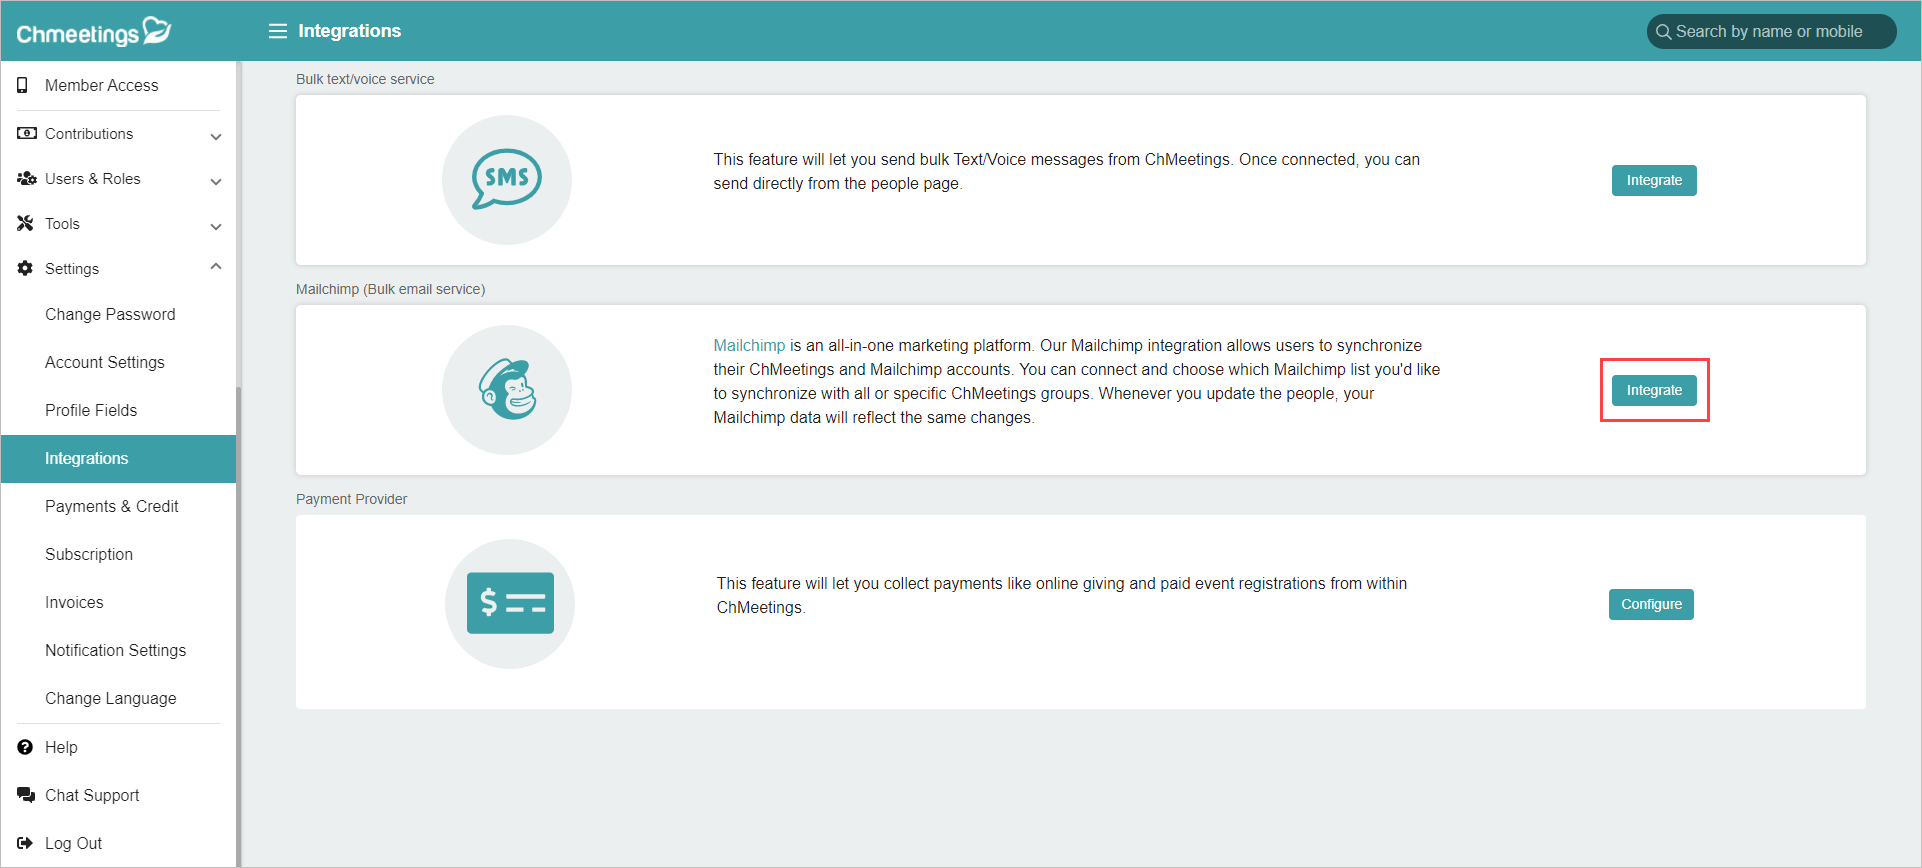
Task: Click the Chat Support bubbles icon
Action: tap(25, 795)
